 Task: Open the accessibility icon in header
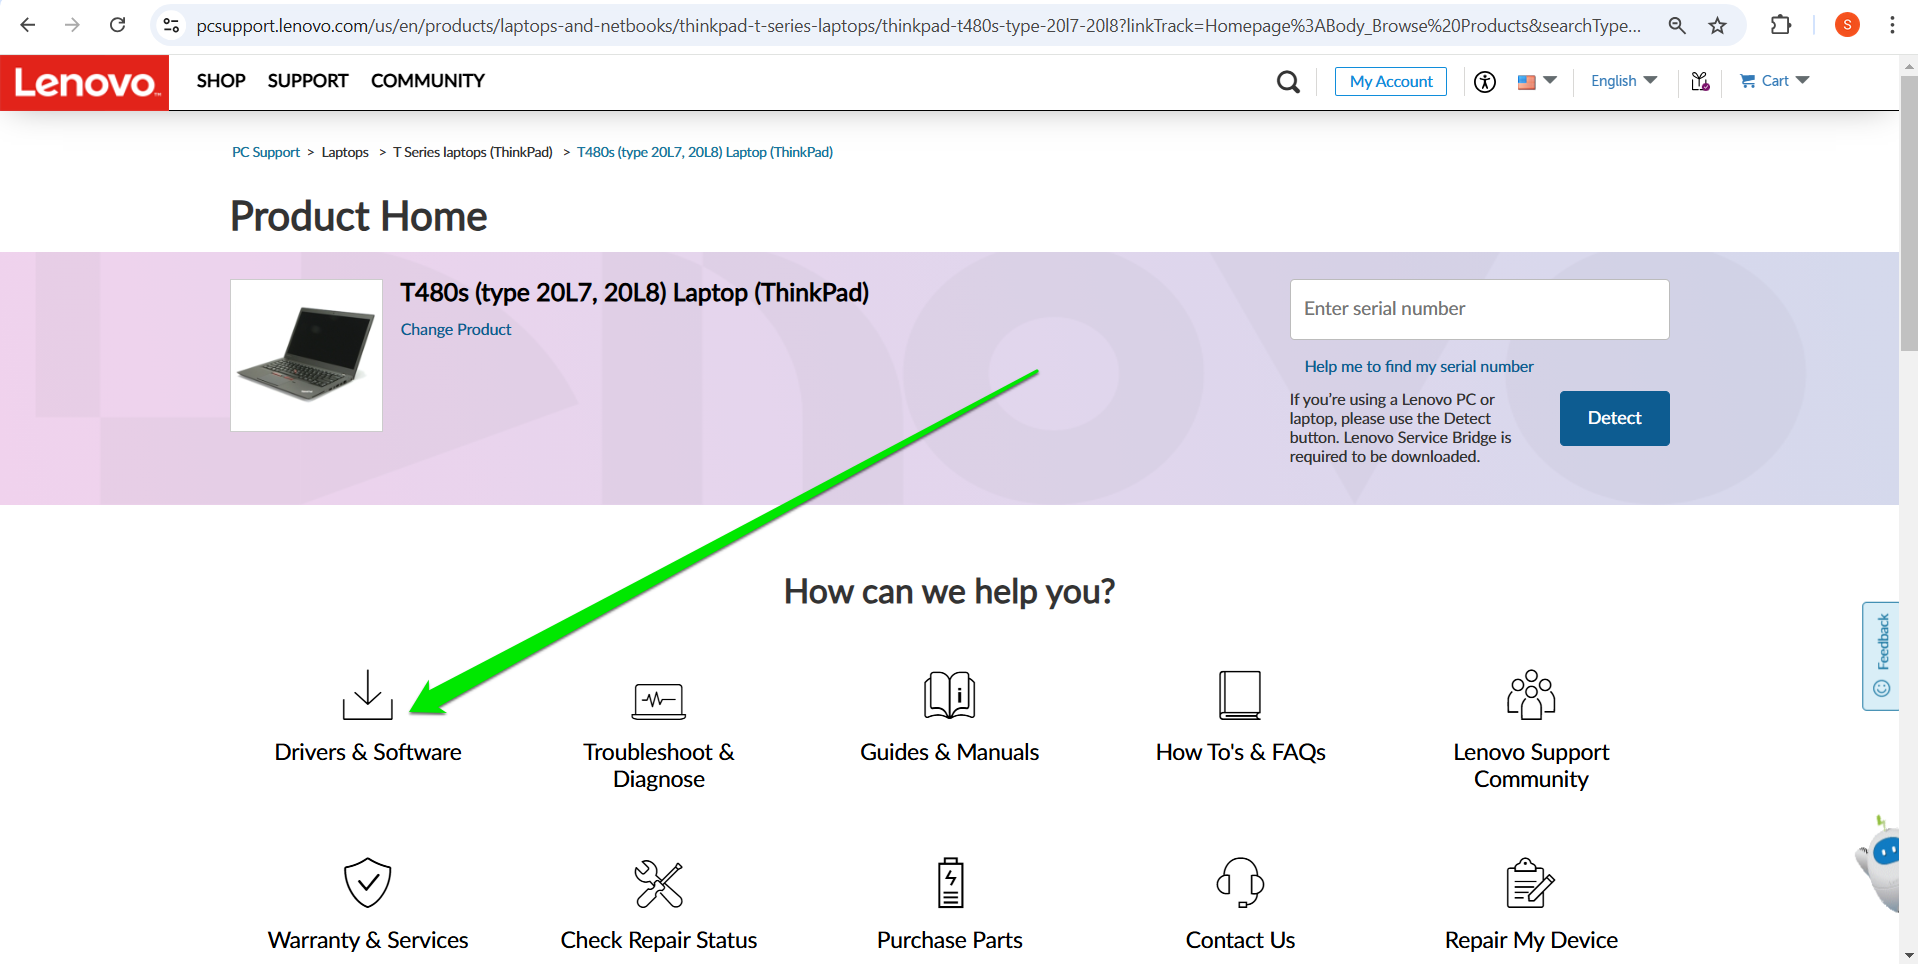coord(1485,82)
